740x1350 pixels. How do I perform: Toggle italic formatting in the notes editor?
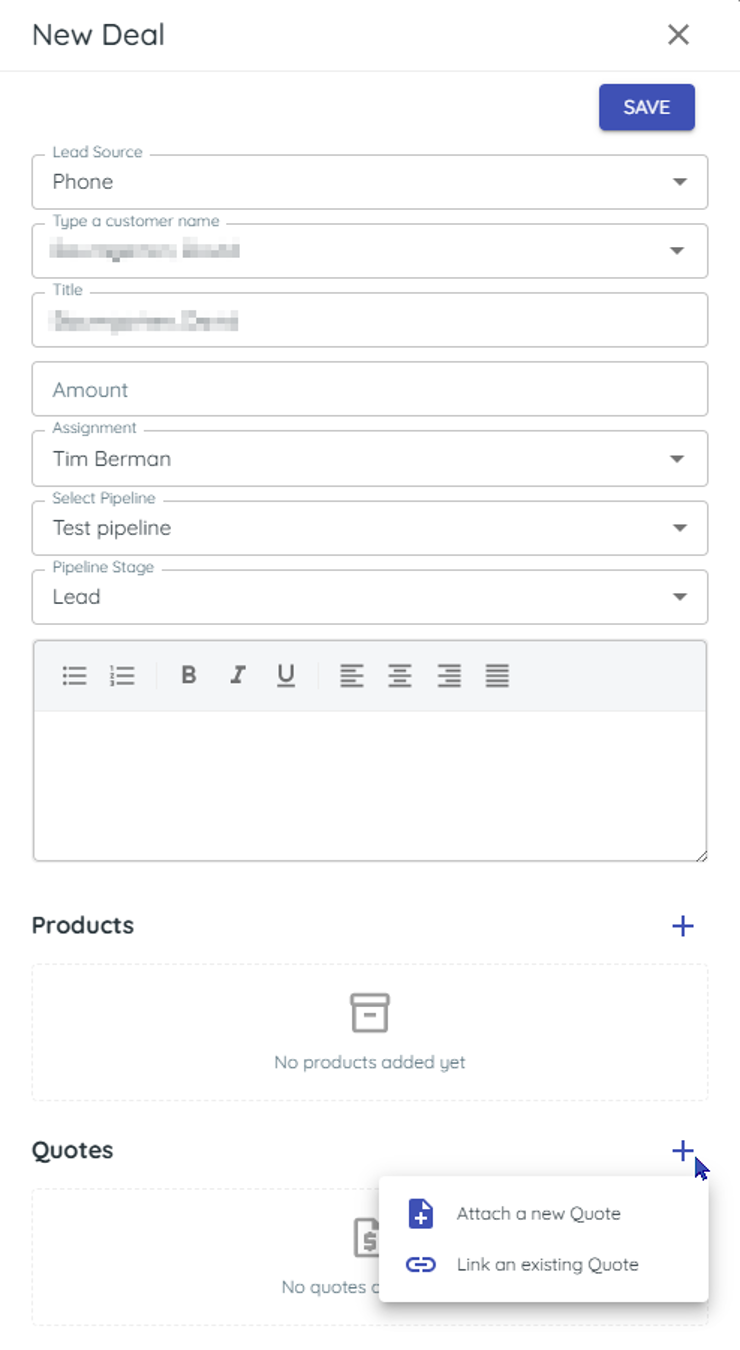[x=237, y=676]
